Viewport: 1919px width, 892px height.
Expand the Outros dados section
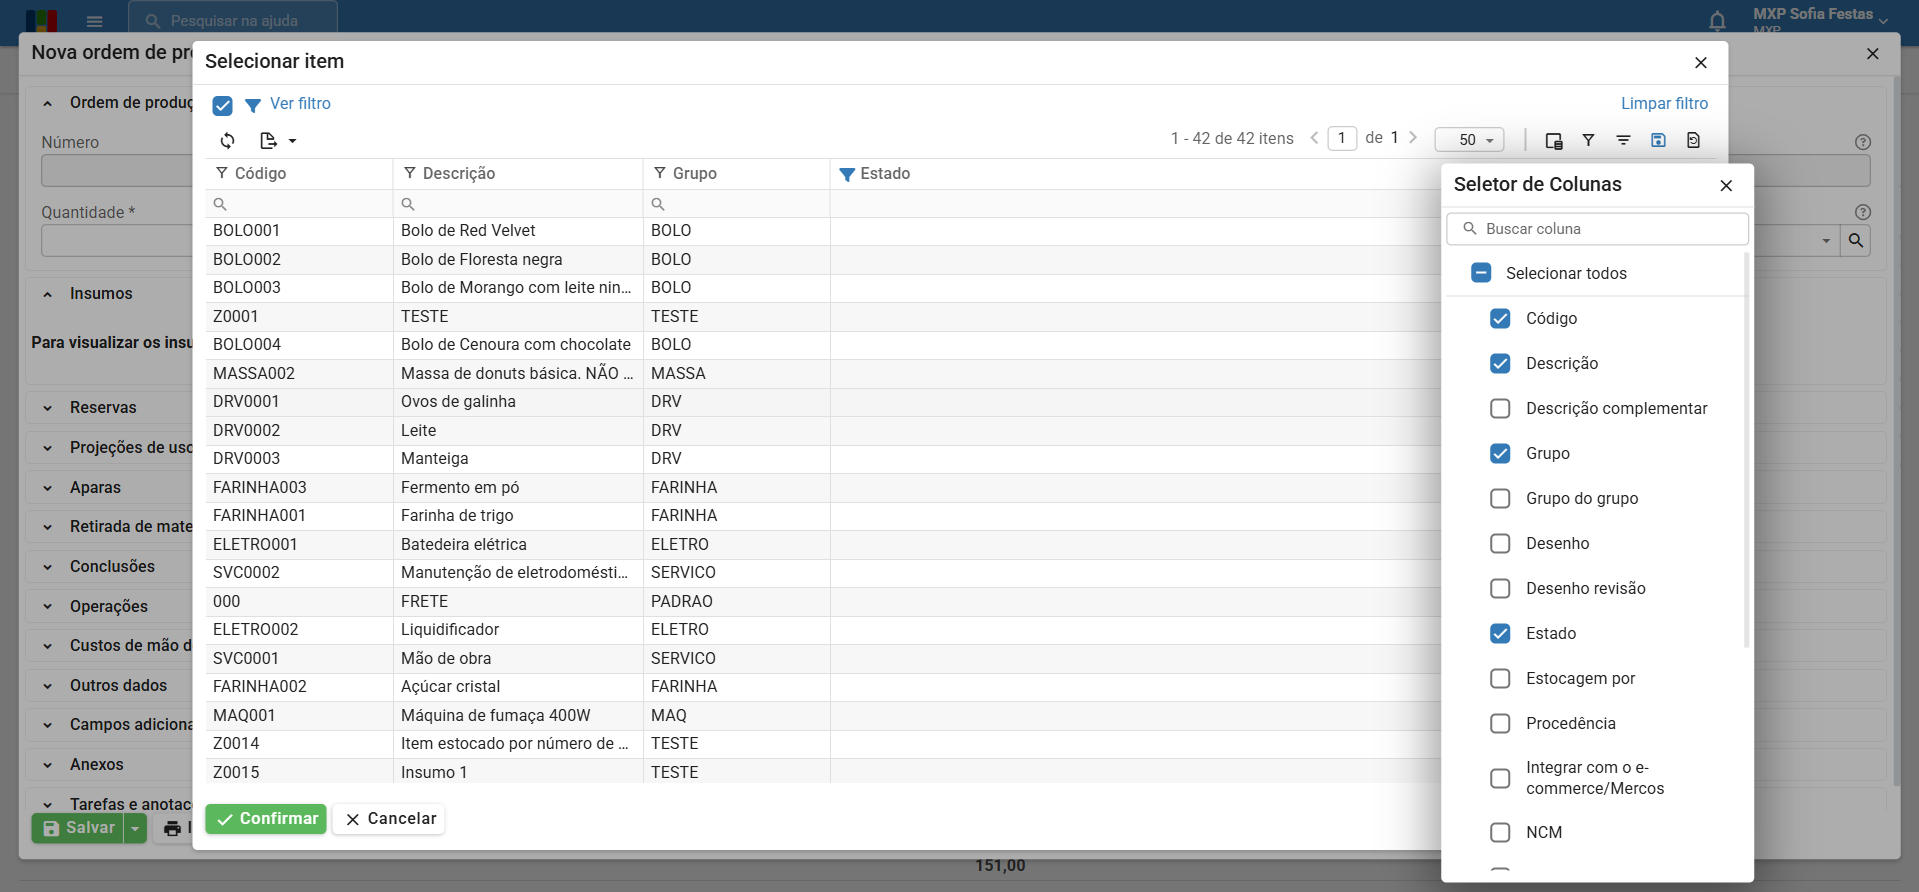[47, 686]
